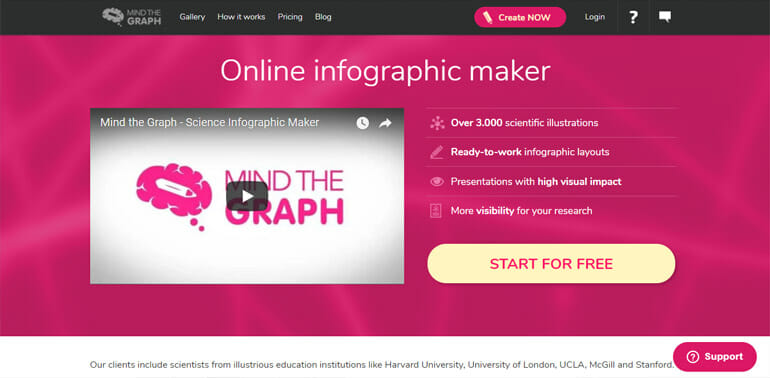Click the START FOR FREE button
This screenshot has height=378, width=770.
pyautogui.click(x=551, y=264)
